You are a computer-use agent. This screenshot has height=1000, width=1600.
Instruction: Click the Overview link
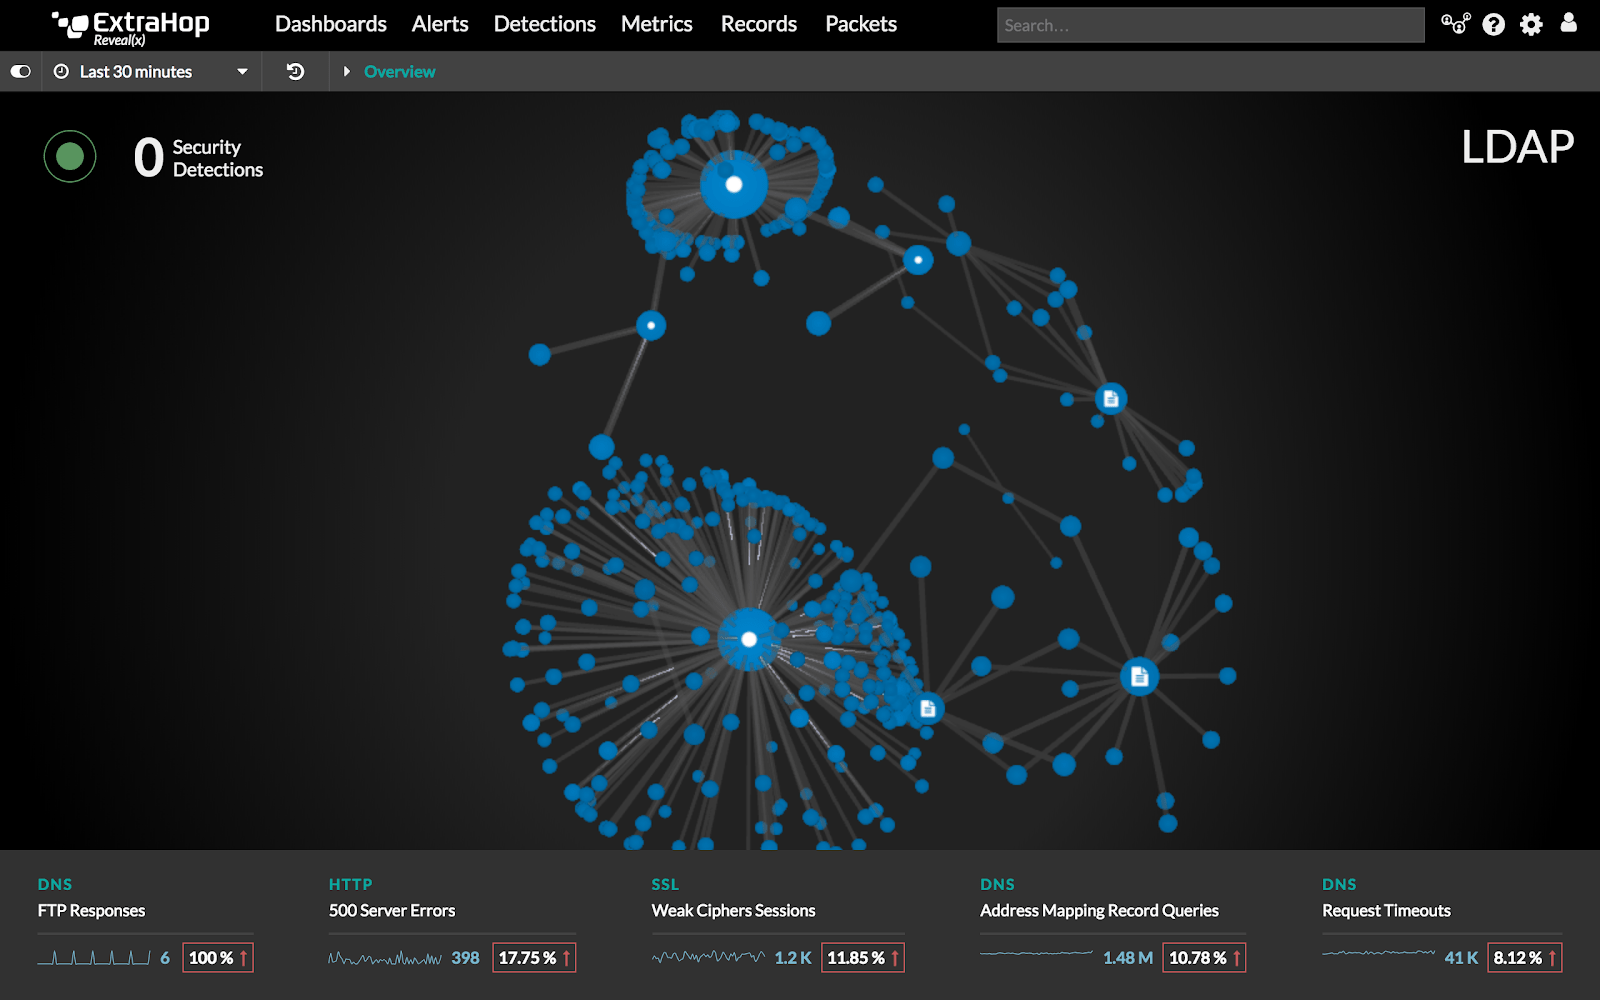(399, 72)
